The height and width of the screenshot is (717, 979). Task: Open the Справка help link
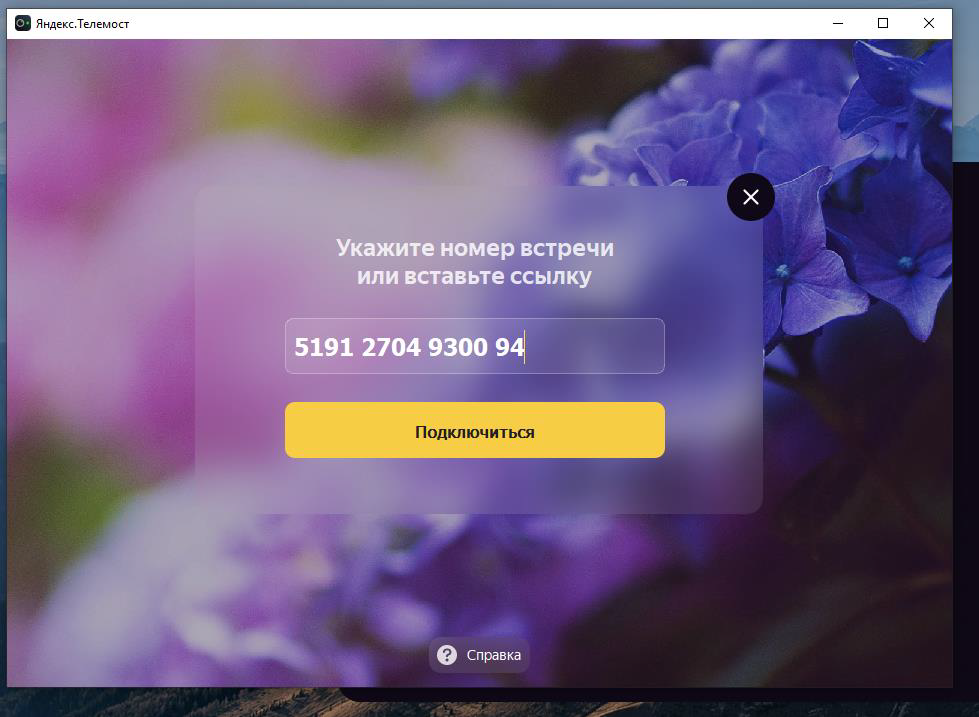tap(479, 655)
